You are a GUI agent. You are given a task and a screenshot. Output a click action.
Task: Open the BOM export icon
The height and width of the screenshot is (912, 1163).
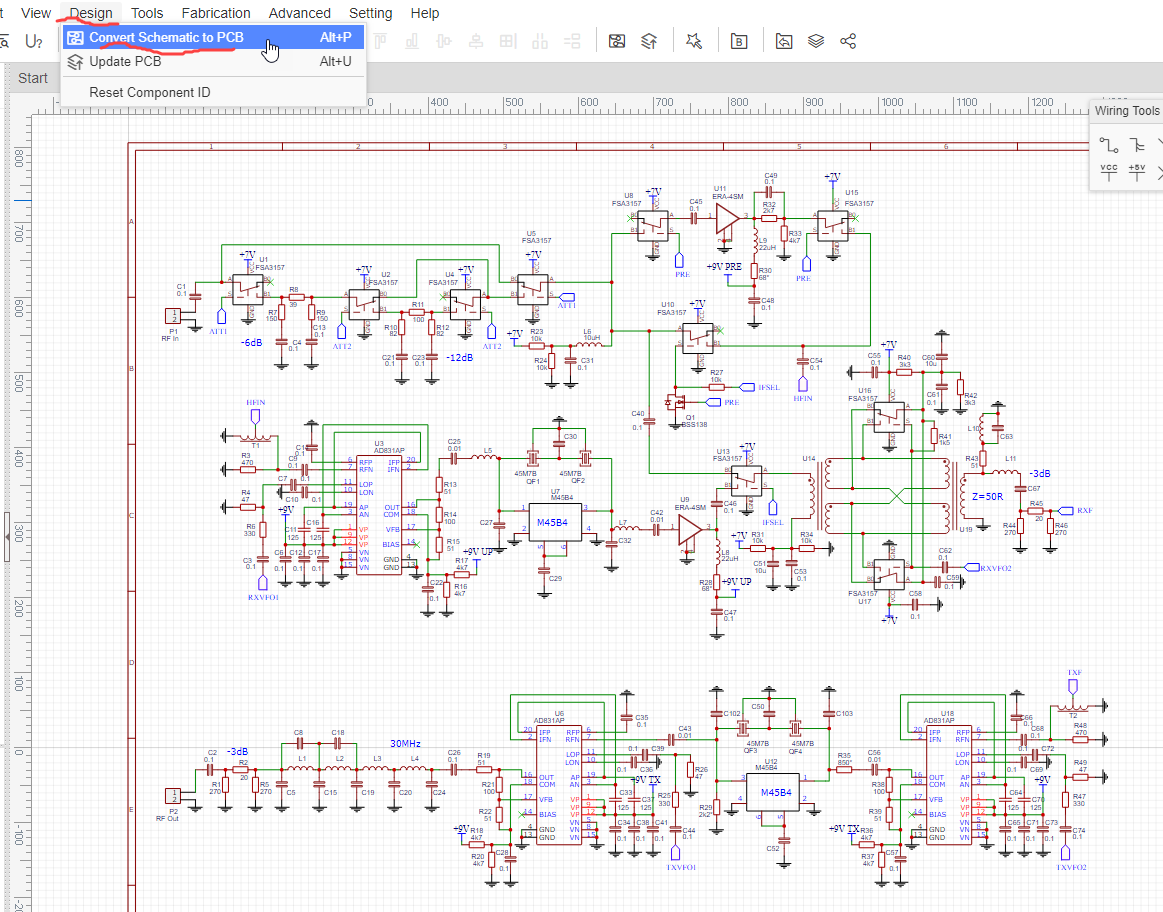(x=739, y=41)
